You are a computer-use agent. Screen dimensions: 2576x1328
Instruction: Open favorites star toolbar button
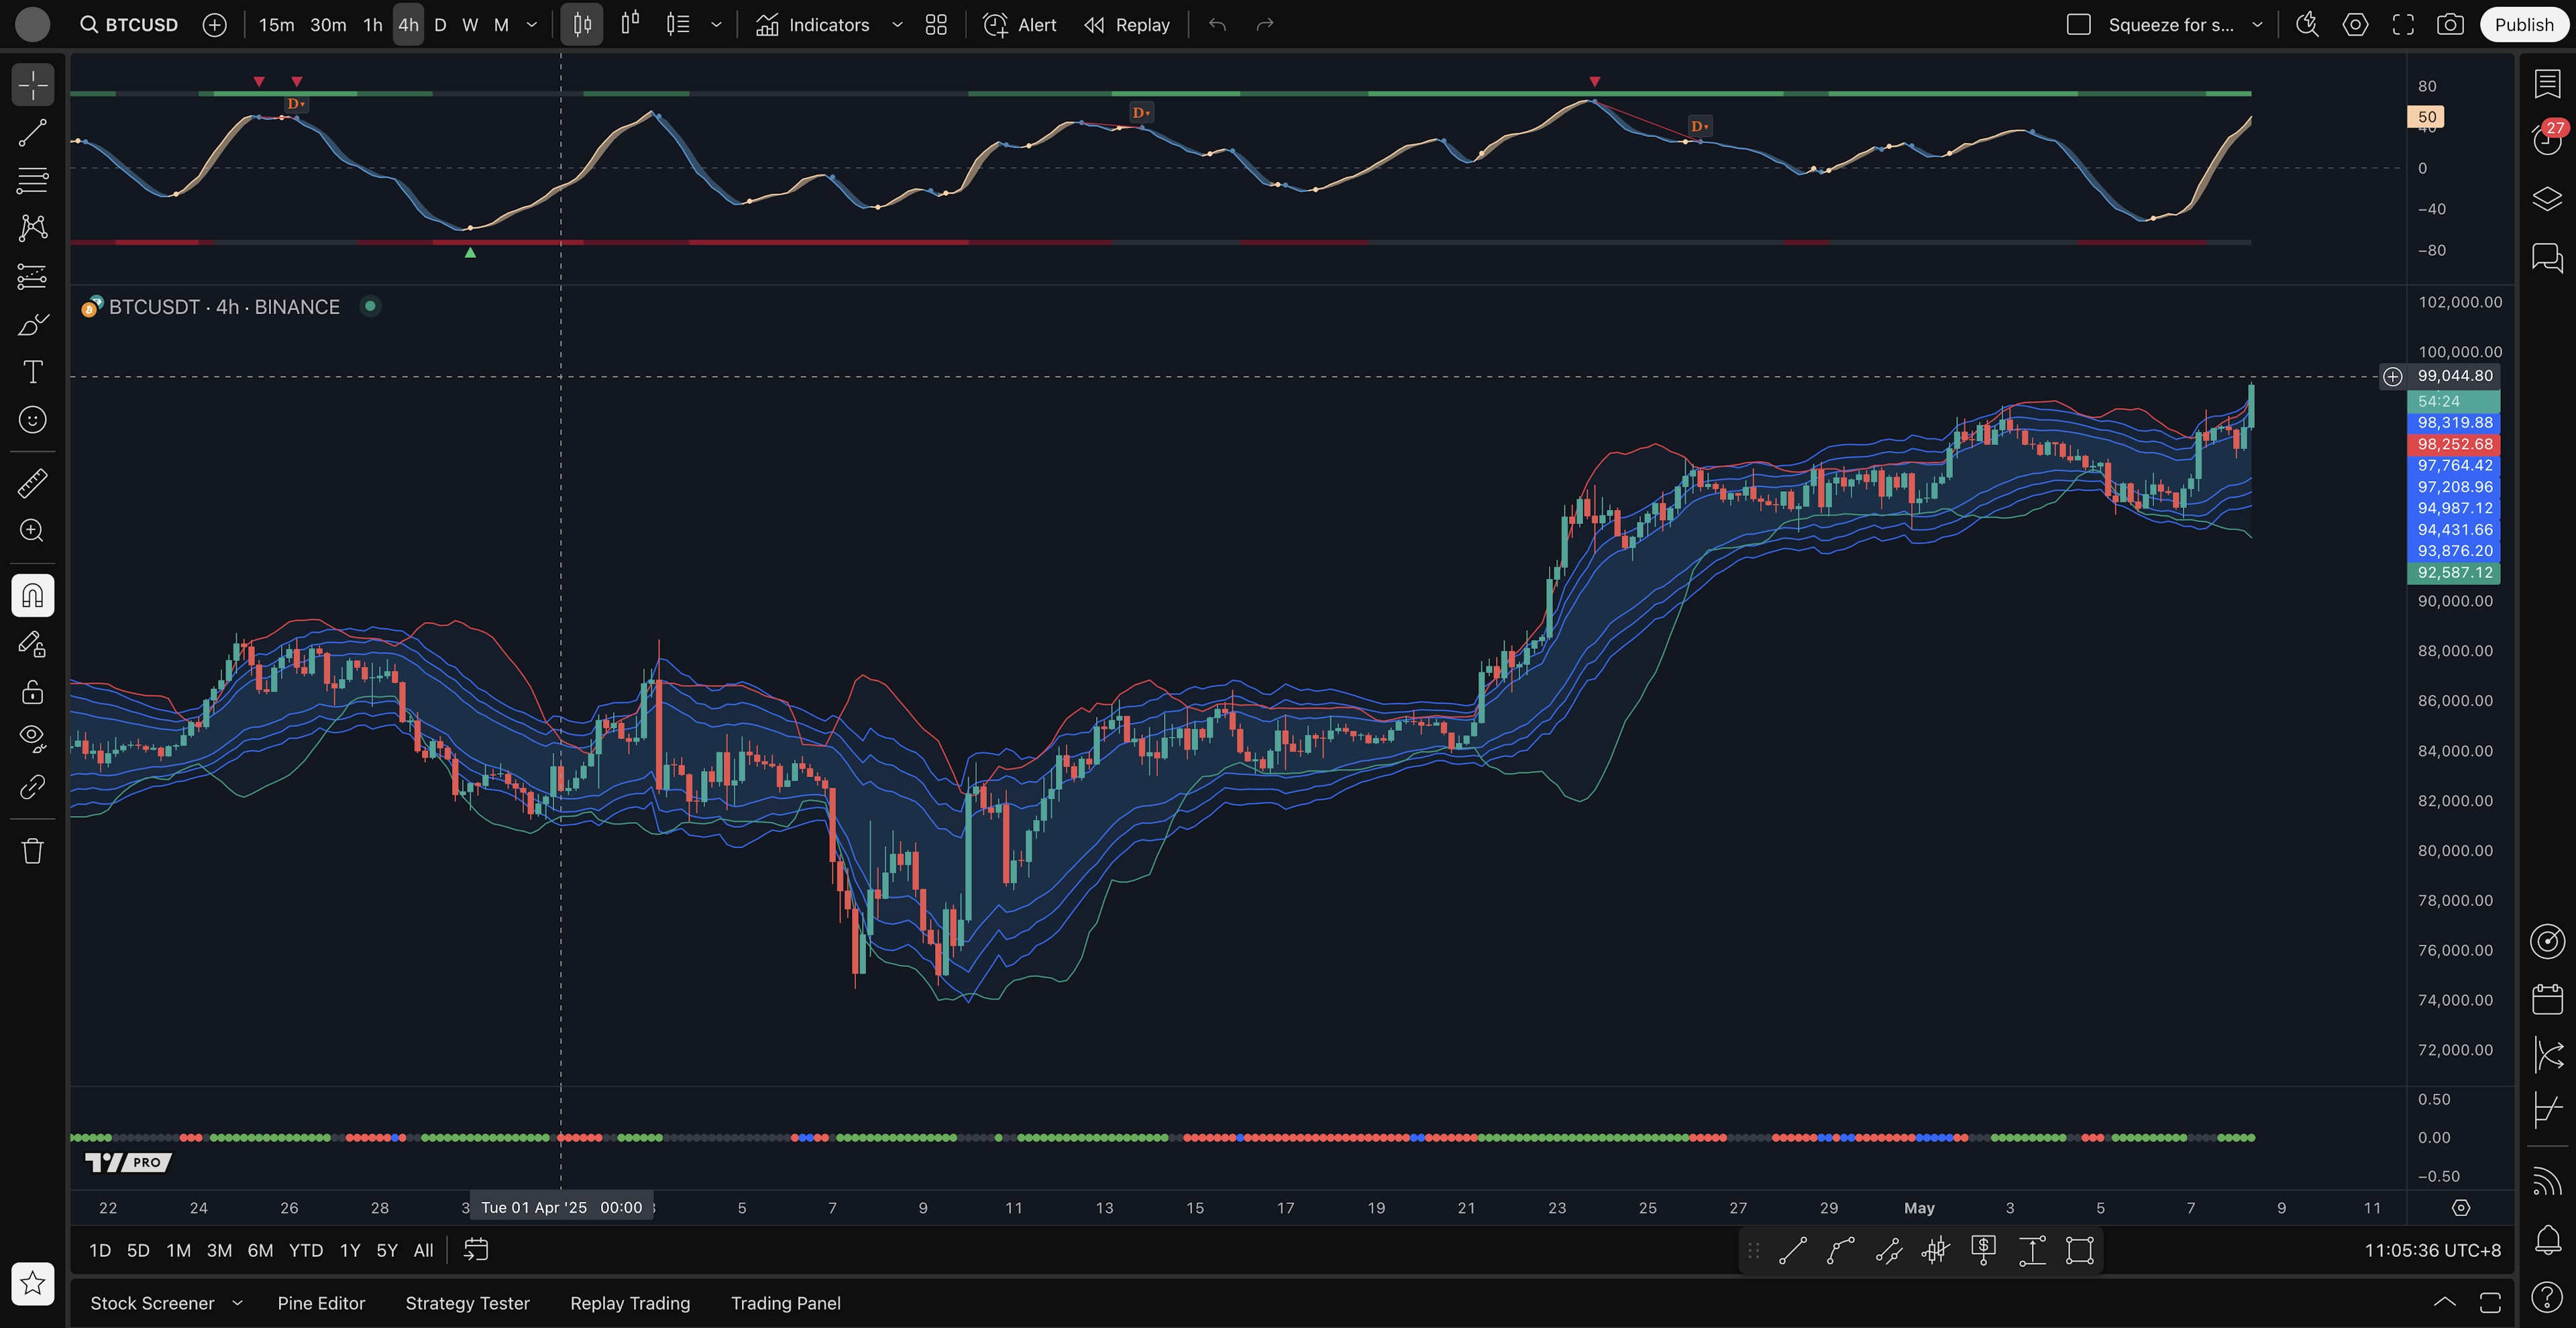[x=33, y=1283]
